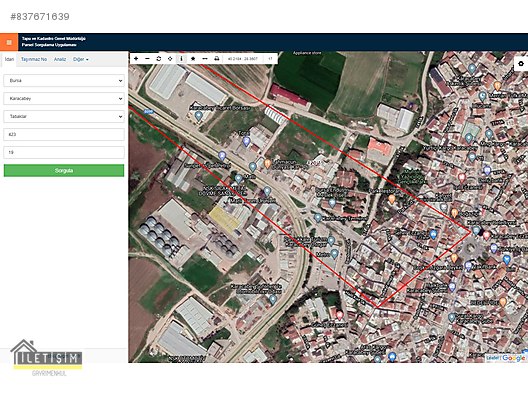Click the refresh map icon
The image size is (528, 396).
pyautogui.click(x=159, y=59)
